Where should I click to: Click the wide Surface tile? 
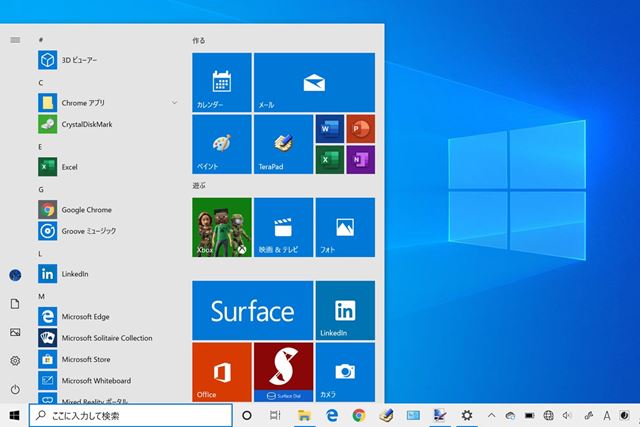[253, 310]
